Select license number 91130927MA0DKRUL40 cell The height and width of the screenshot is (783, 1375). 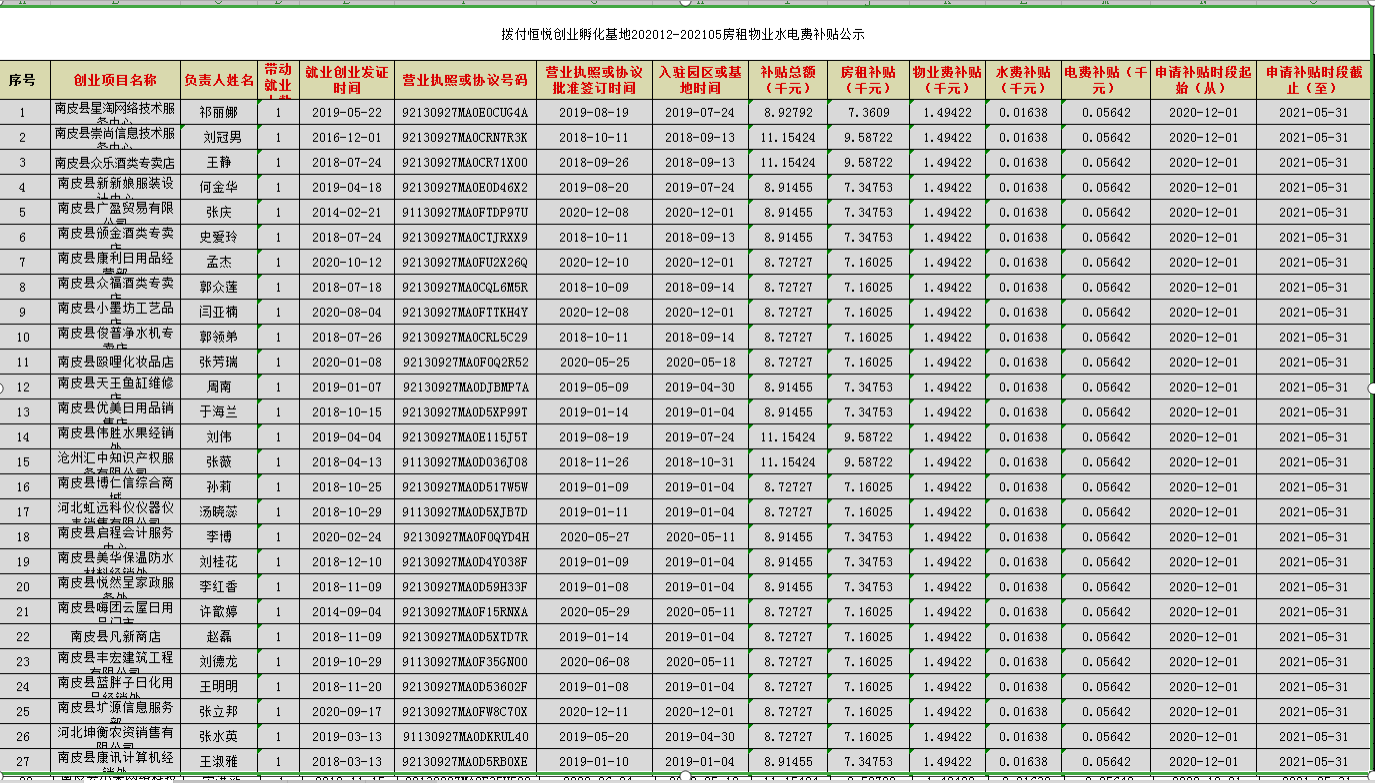click(464, 737)
